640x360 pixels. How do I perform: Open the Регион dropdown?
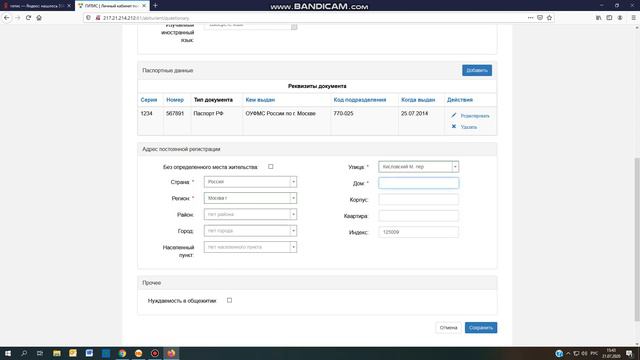pos(250,198)
